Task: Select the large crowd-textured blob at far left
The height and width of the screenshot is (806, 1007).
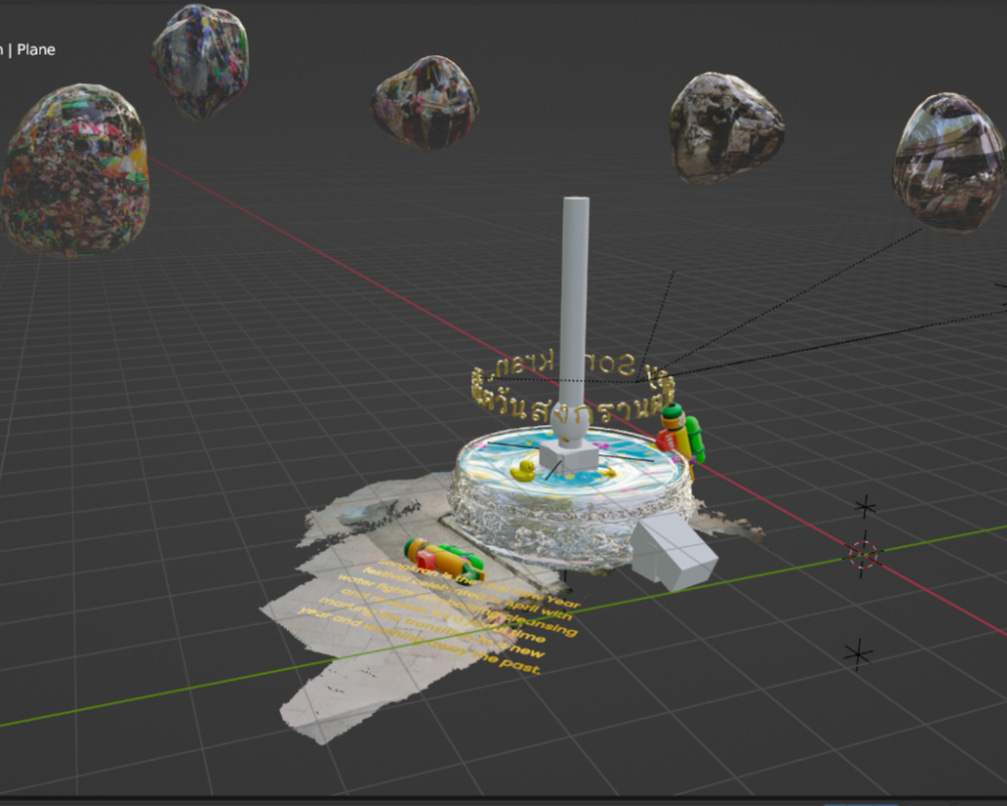Action: point(75,171)
